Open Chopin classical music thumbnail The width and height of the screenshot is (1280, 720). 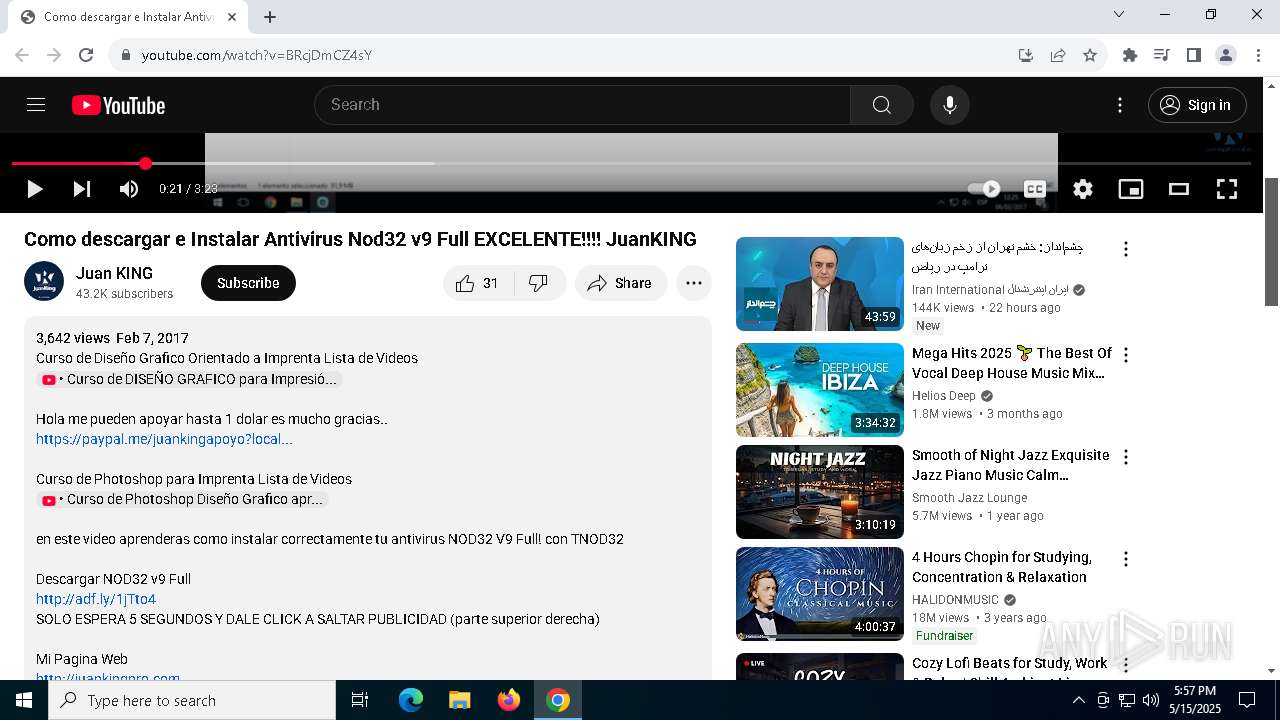pos(820,594)
